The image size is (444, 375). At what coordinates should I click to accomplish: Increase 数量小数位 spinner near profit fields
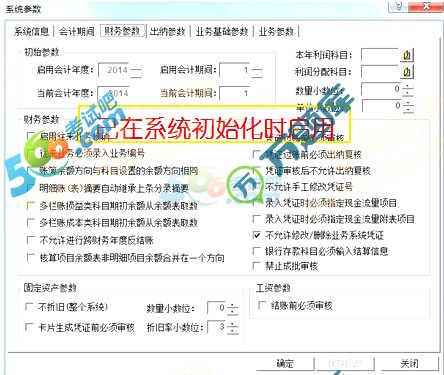408,86
